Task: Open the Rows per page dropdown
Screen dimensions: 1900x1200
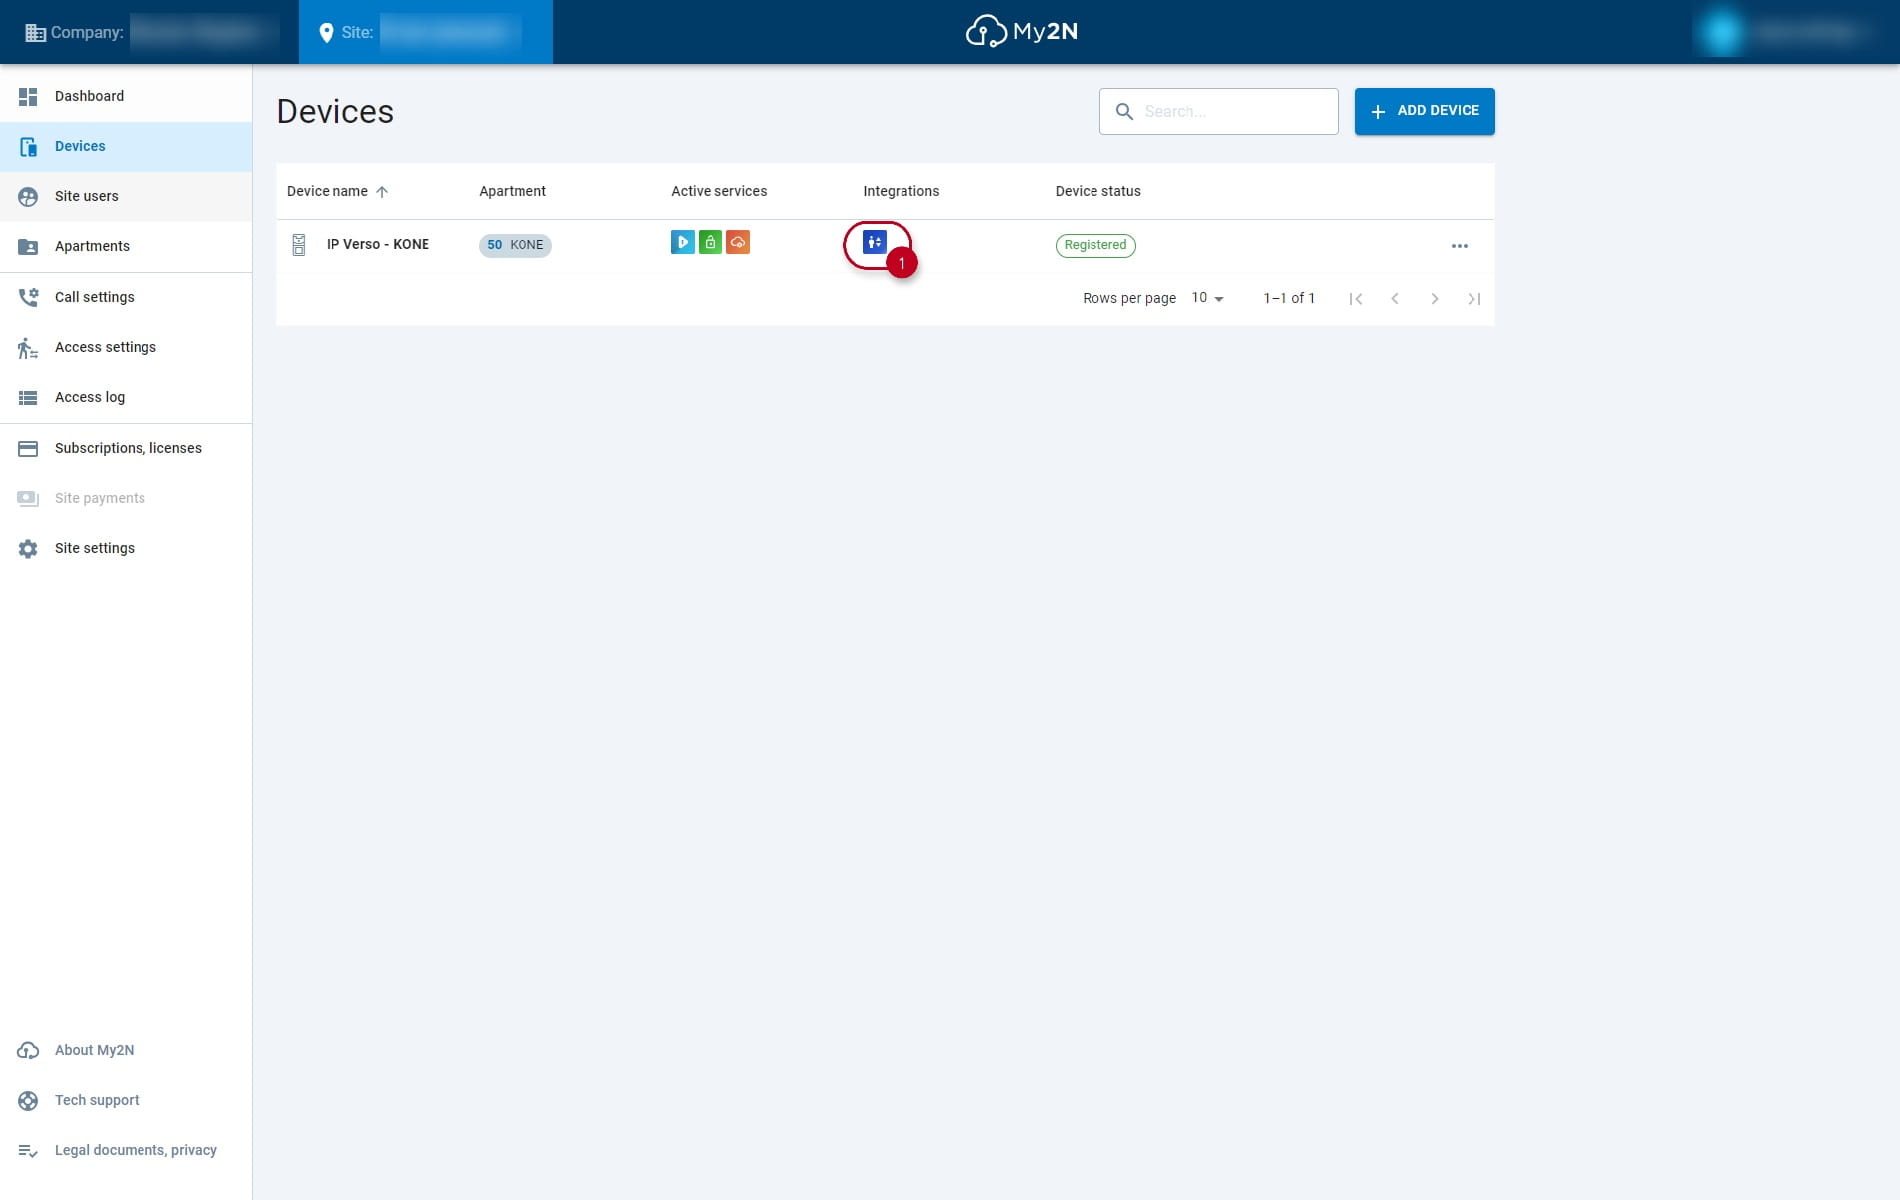Action: coord(1207,298)
